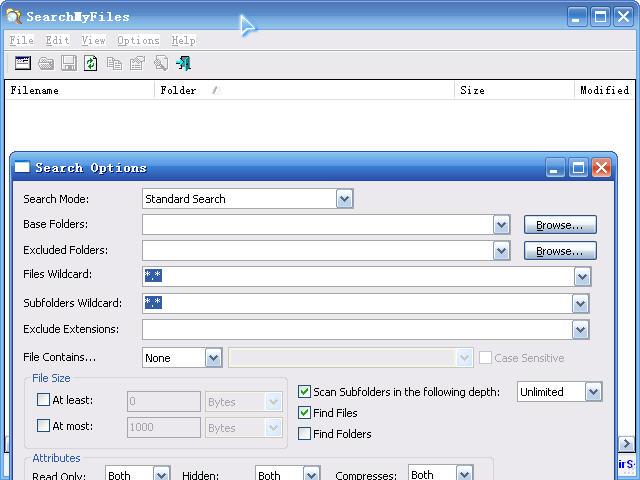Click in the Files Wildcard field
640x480 pixels.
click(x=358, y=277)
